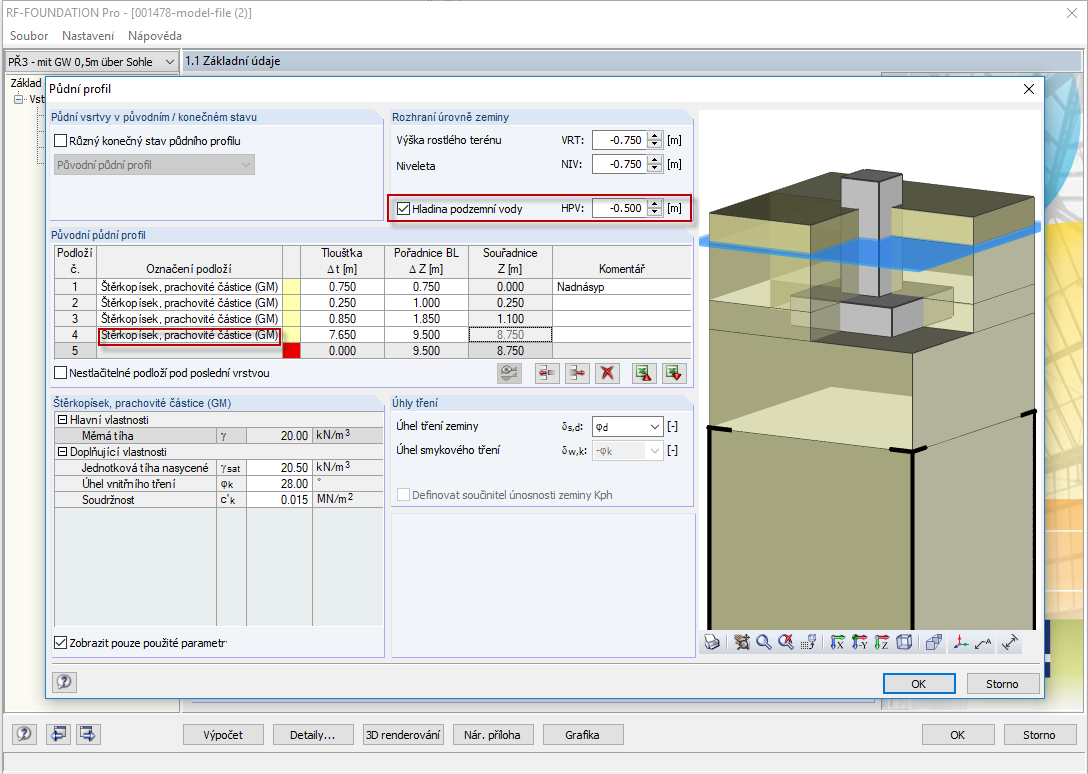
Task: Click the Grafika button
Action: pyautogui.click(x=583, y=734)
